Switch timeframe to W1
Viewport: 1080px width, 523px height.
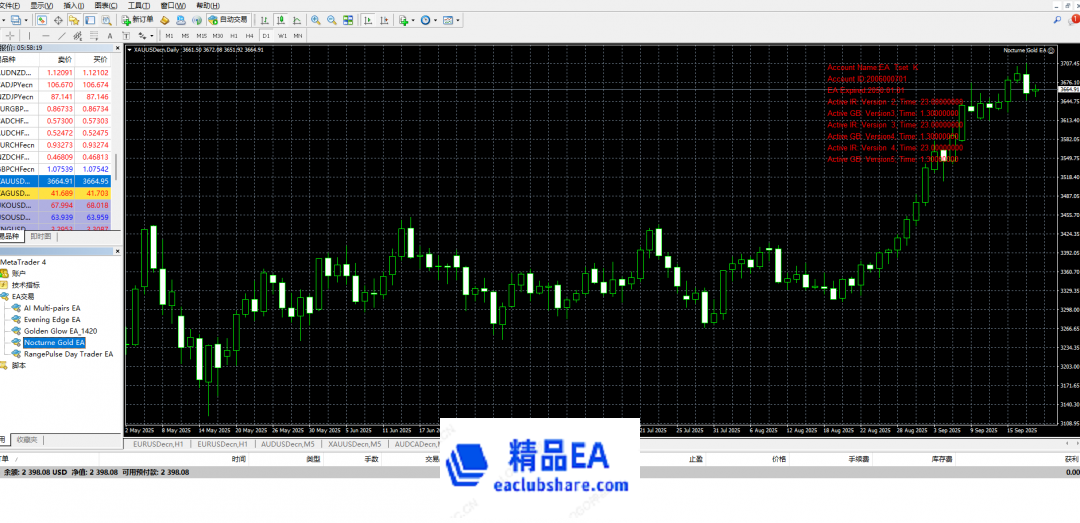[x=282, y=35]
